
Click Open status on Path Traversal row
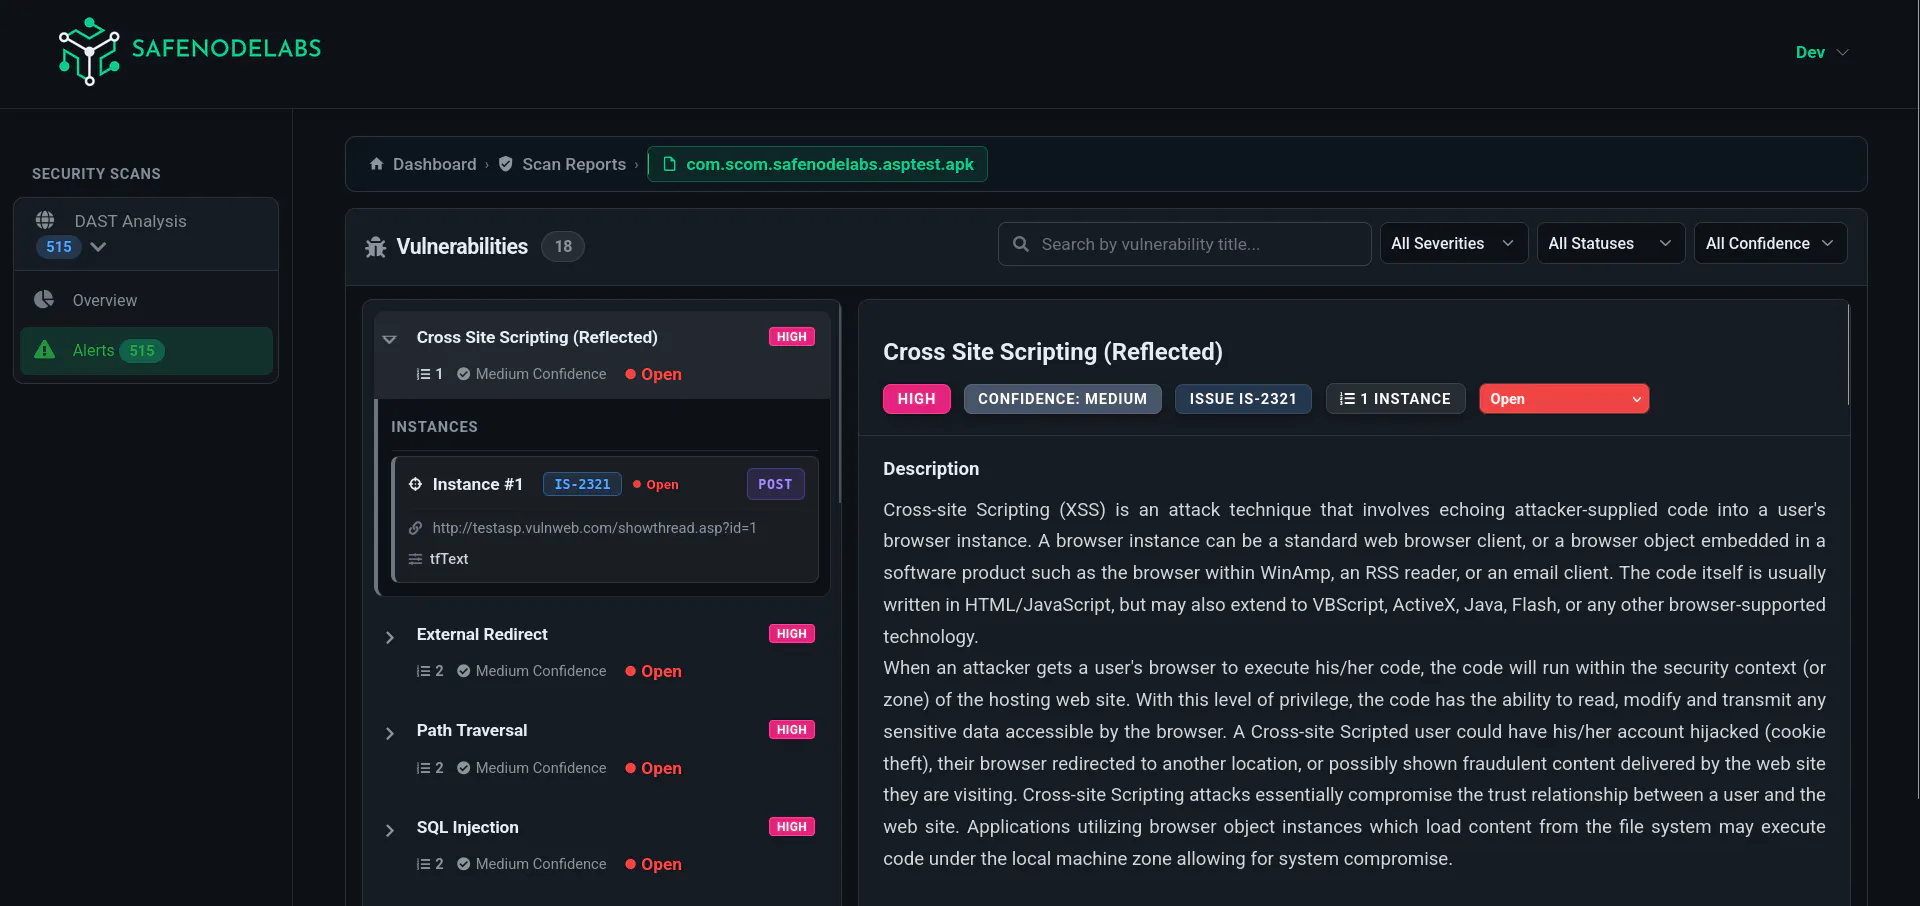(653, 768)
